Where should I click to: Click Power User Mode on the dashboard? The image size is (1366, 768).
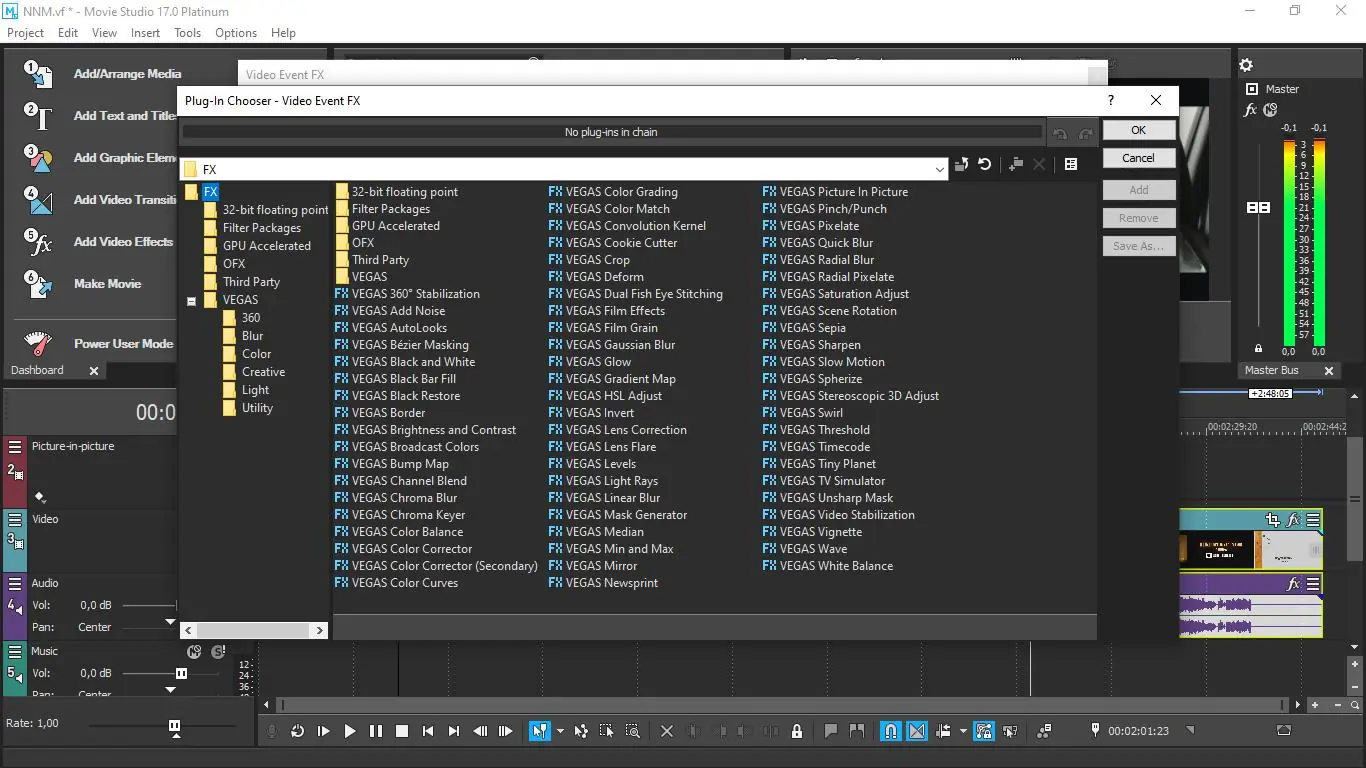[x=123, y=344]
